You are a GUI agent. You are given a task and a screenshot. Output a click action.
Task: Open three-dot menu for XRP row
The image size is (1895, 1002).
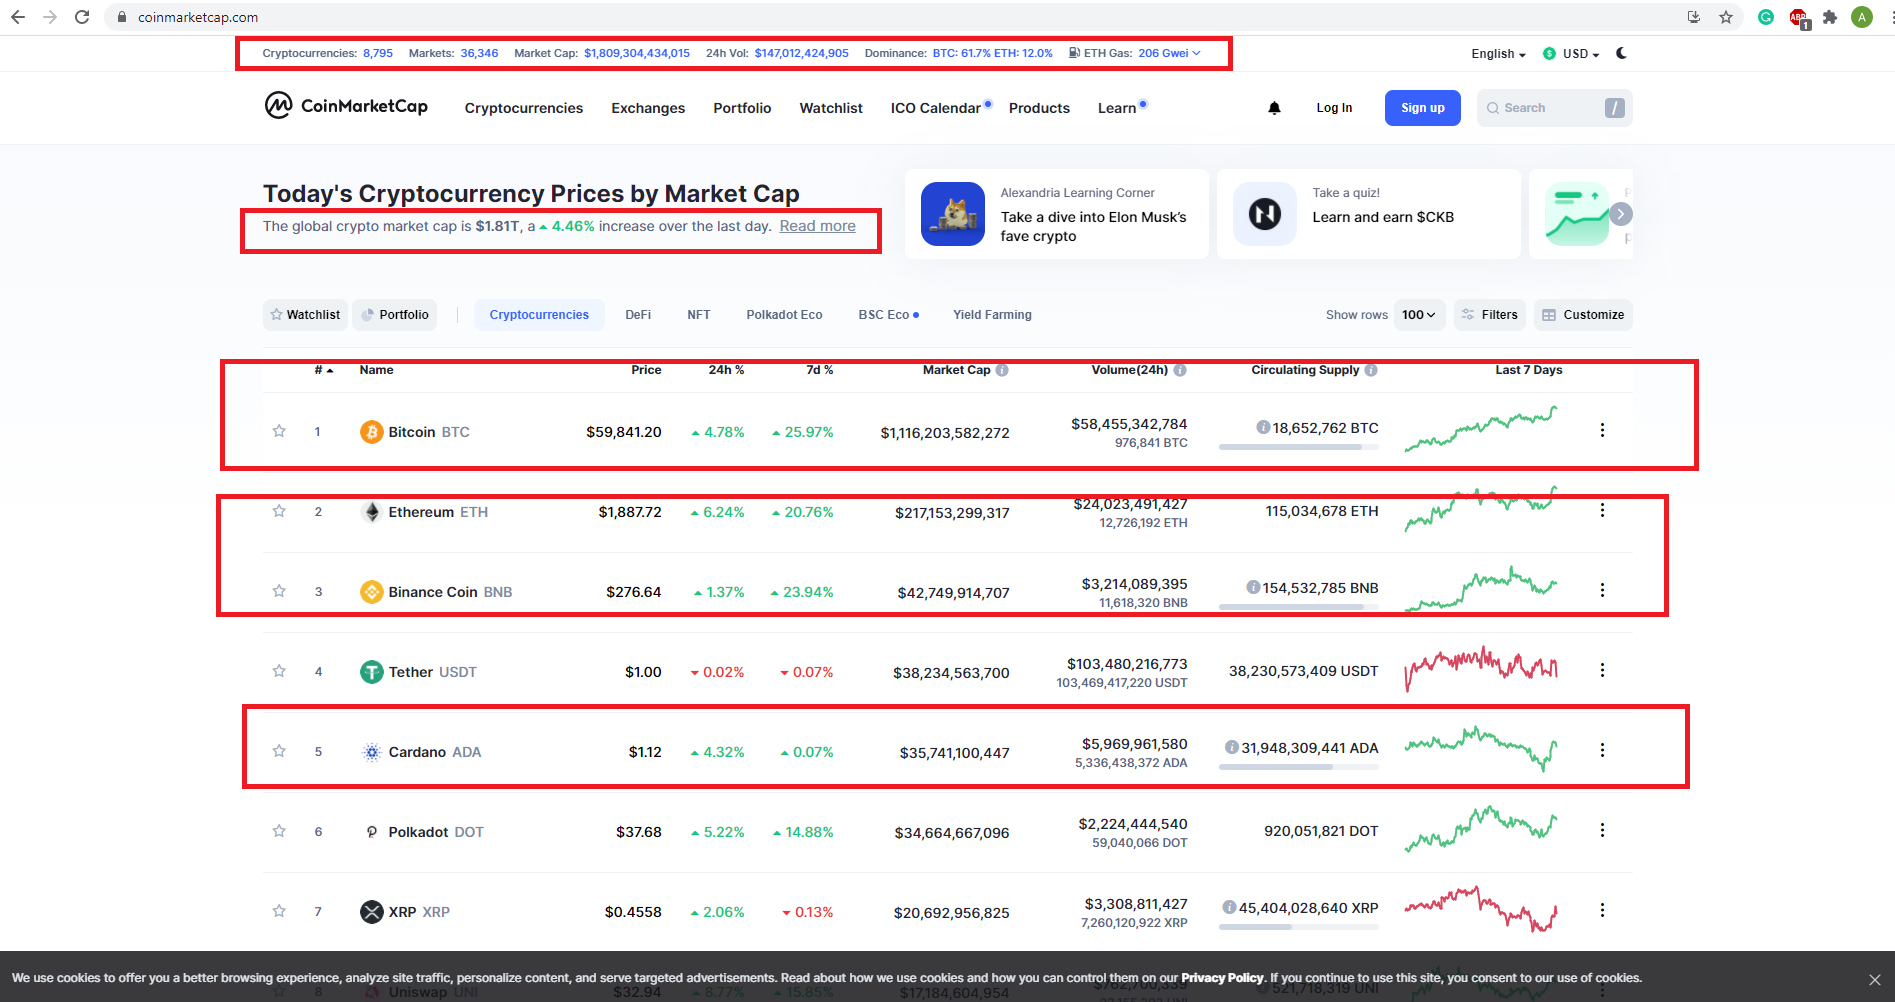[x=1602, y=910]
